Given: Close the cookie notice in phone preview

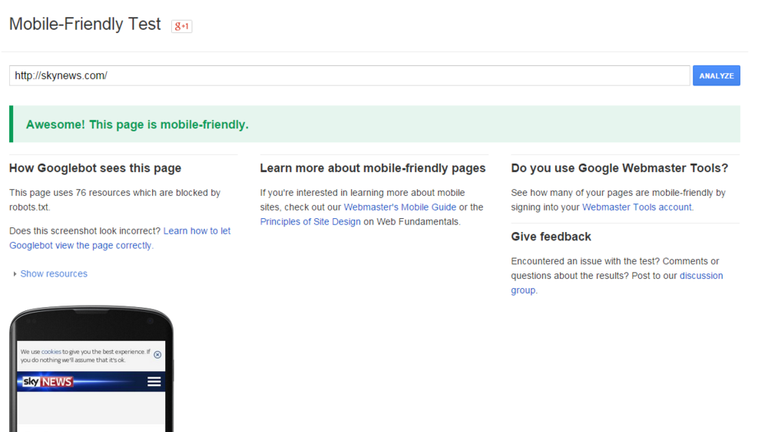Looking at the screenshot, I should tap(158, 355).
